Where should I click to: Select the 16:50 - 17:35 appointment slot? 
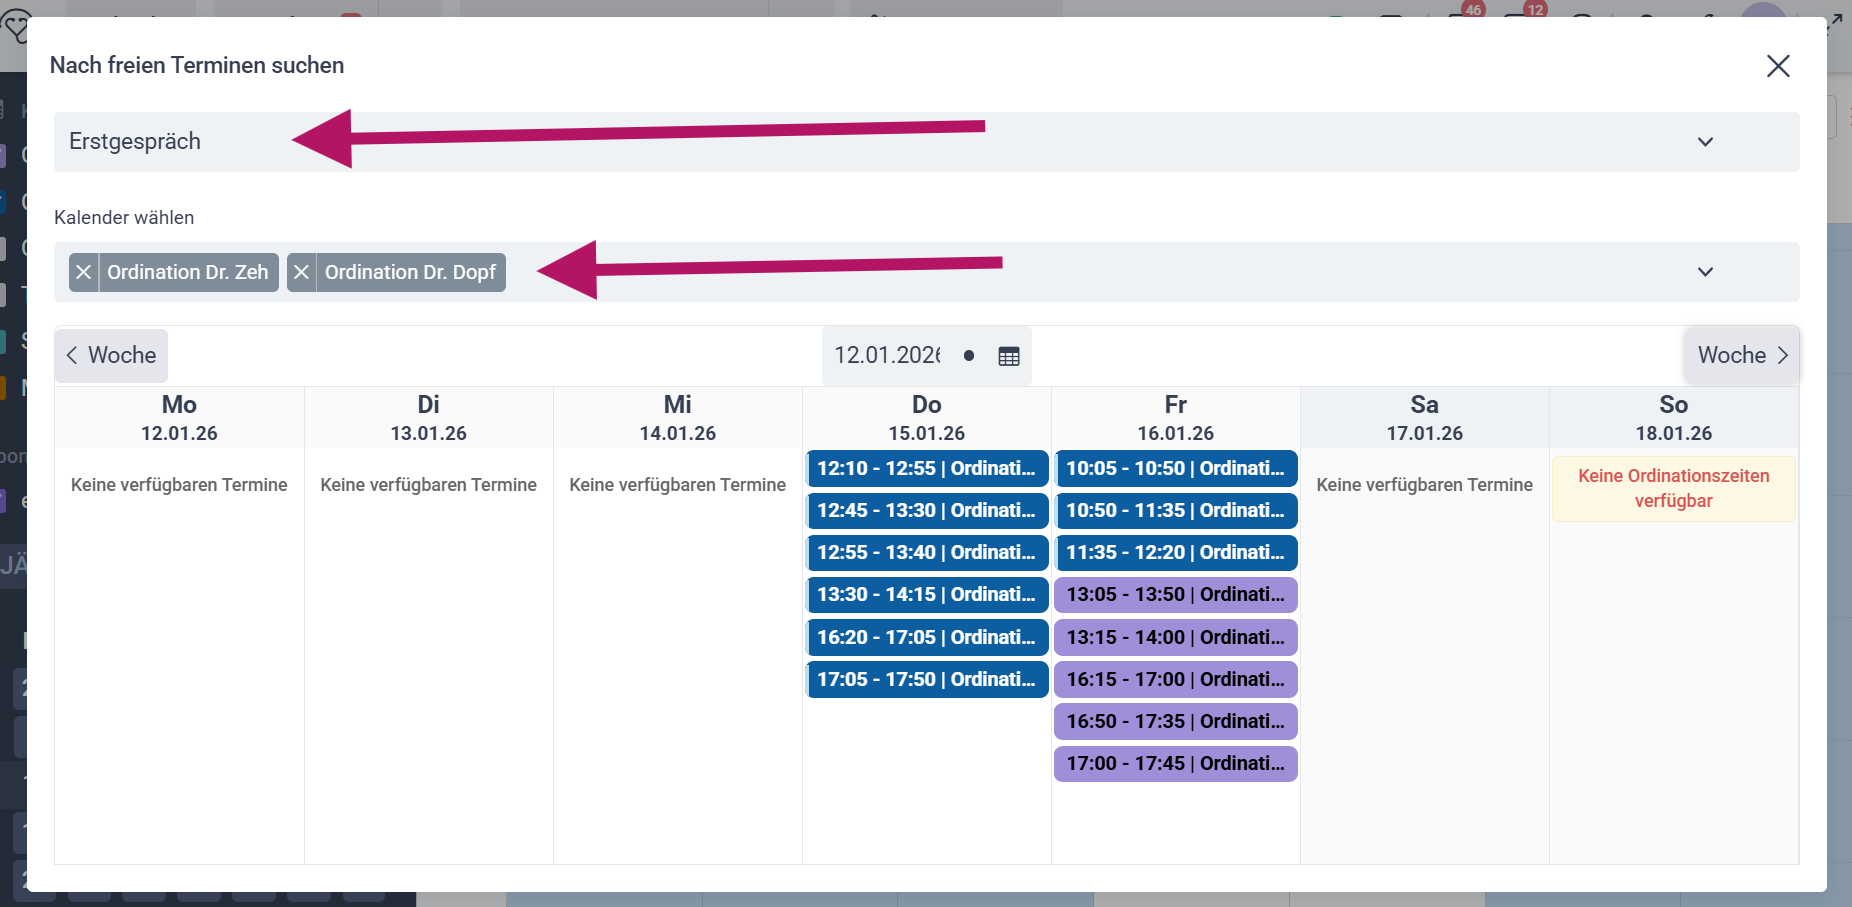click(x=1176, y=721)
